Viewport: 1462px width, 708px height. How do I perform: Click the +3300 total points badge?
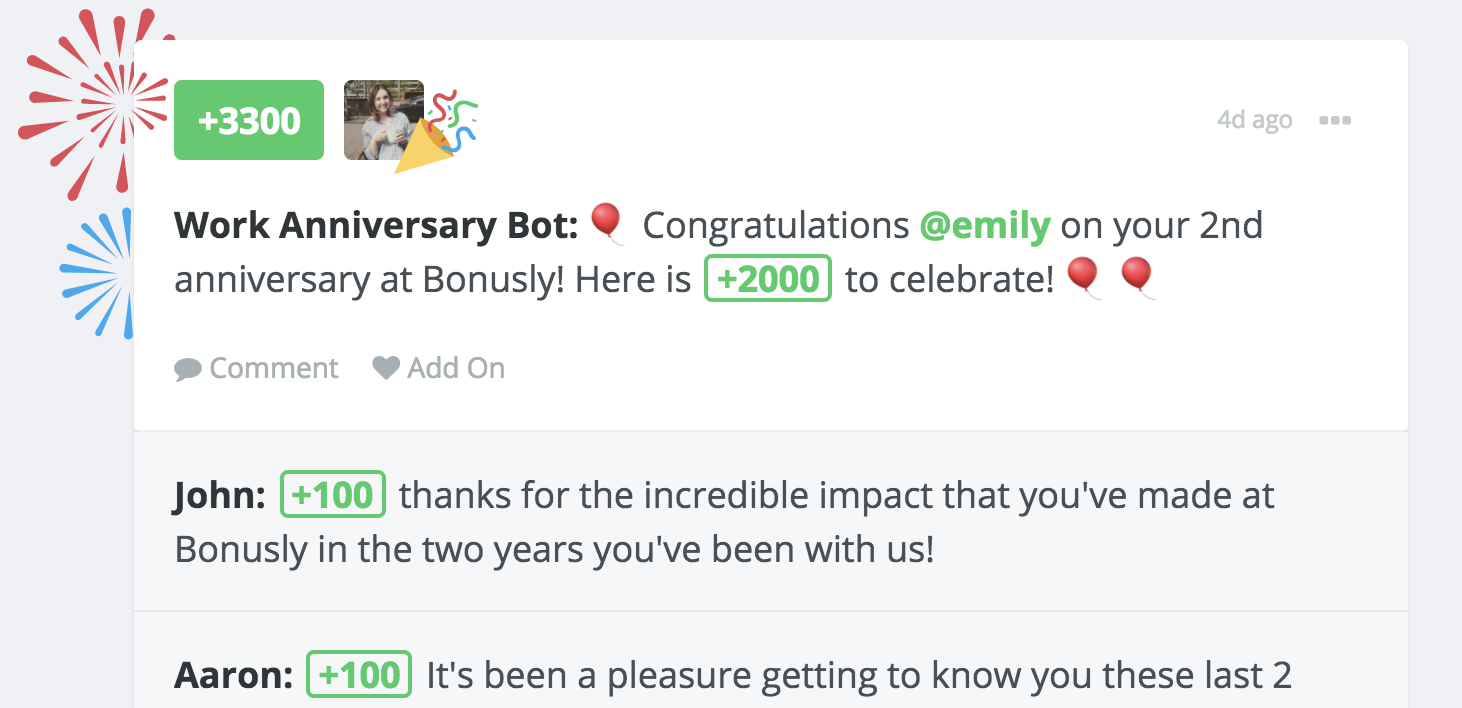coord(249,120)
